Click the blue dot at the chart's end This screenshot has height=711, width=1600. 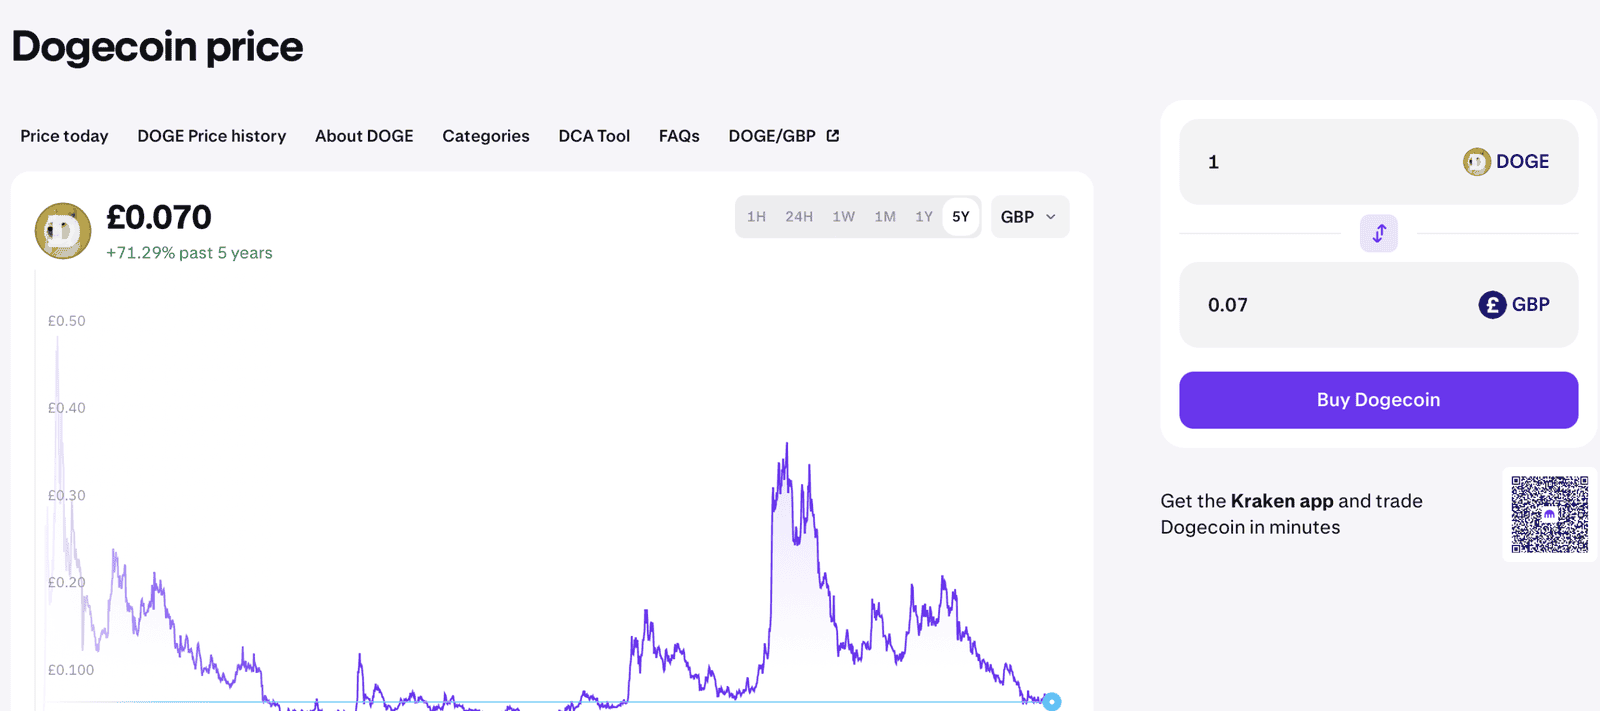tap(1051, 703)
